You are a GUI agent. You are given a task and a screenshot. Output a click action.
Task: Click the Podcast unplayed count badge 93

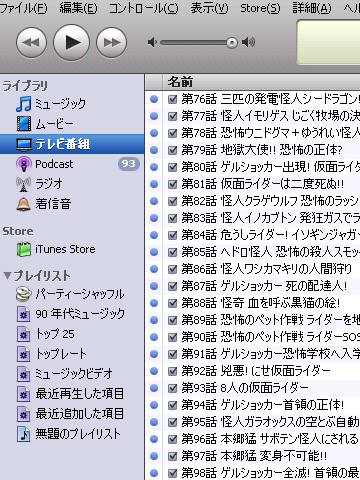point(129,164)
